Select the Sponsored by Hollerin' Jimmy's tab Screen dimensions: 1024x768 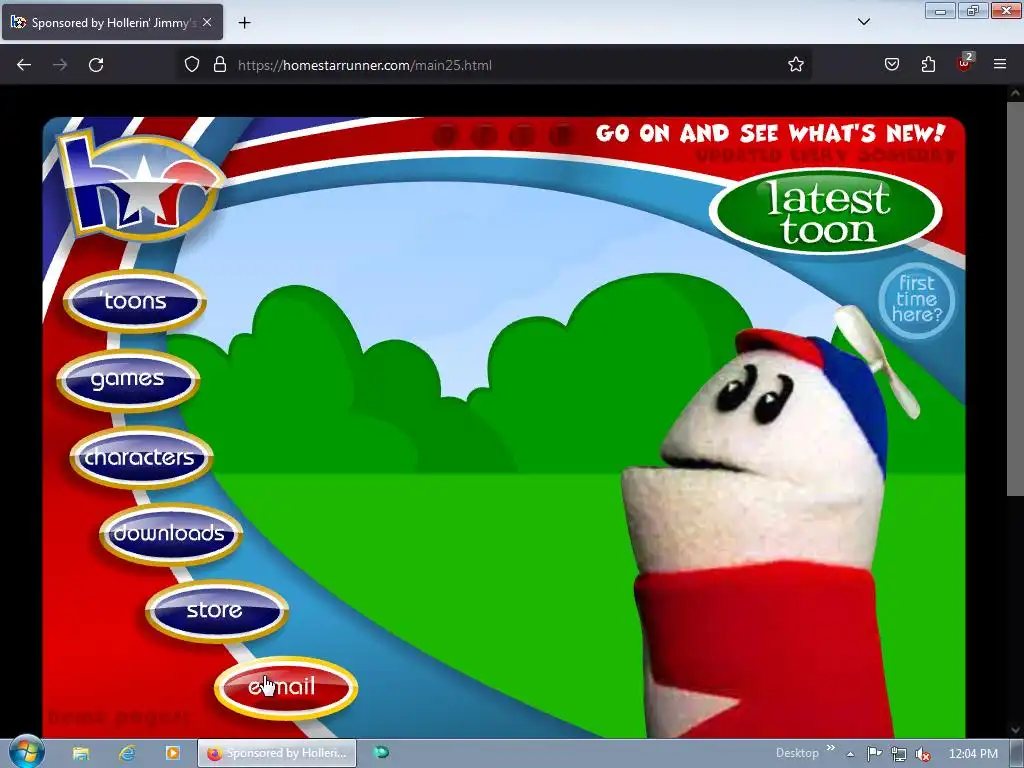tap(112, 22)
